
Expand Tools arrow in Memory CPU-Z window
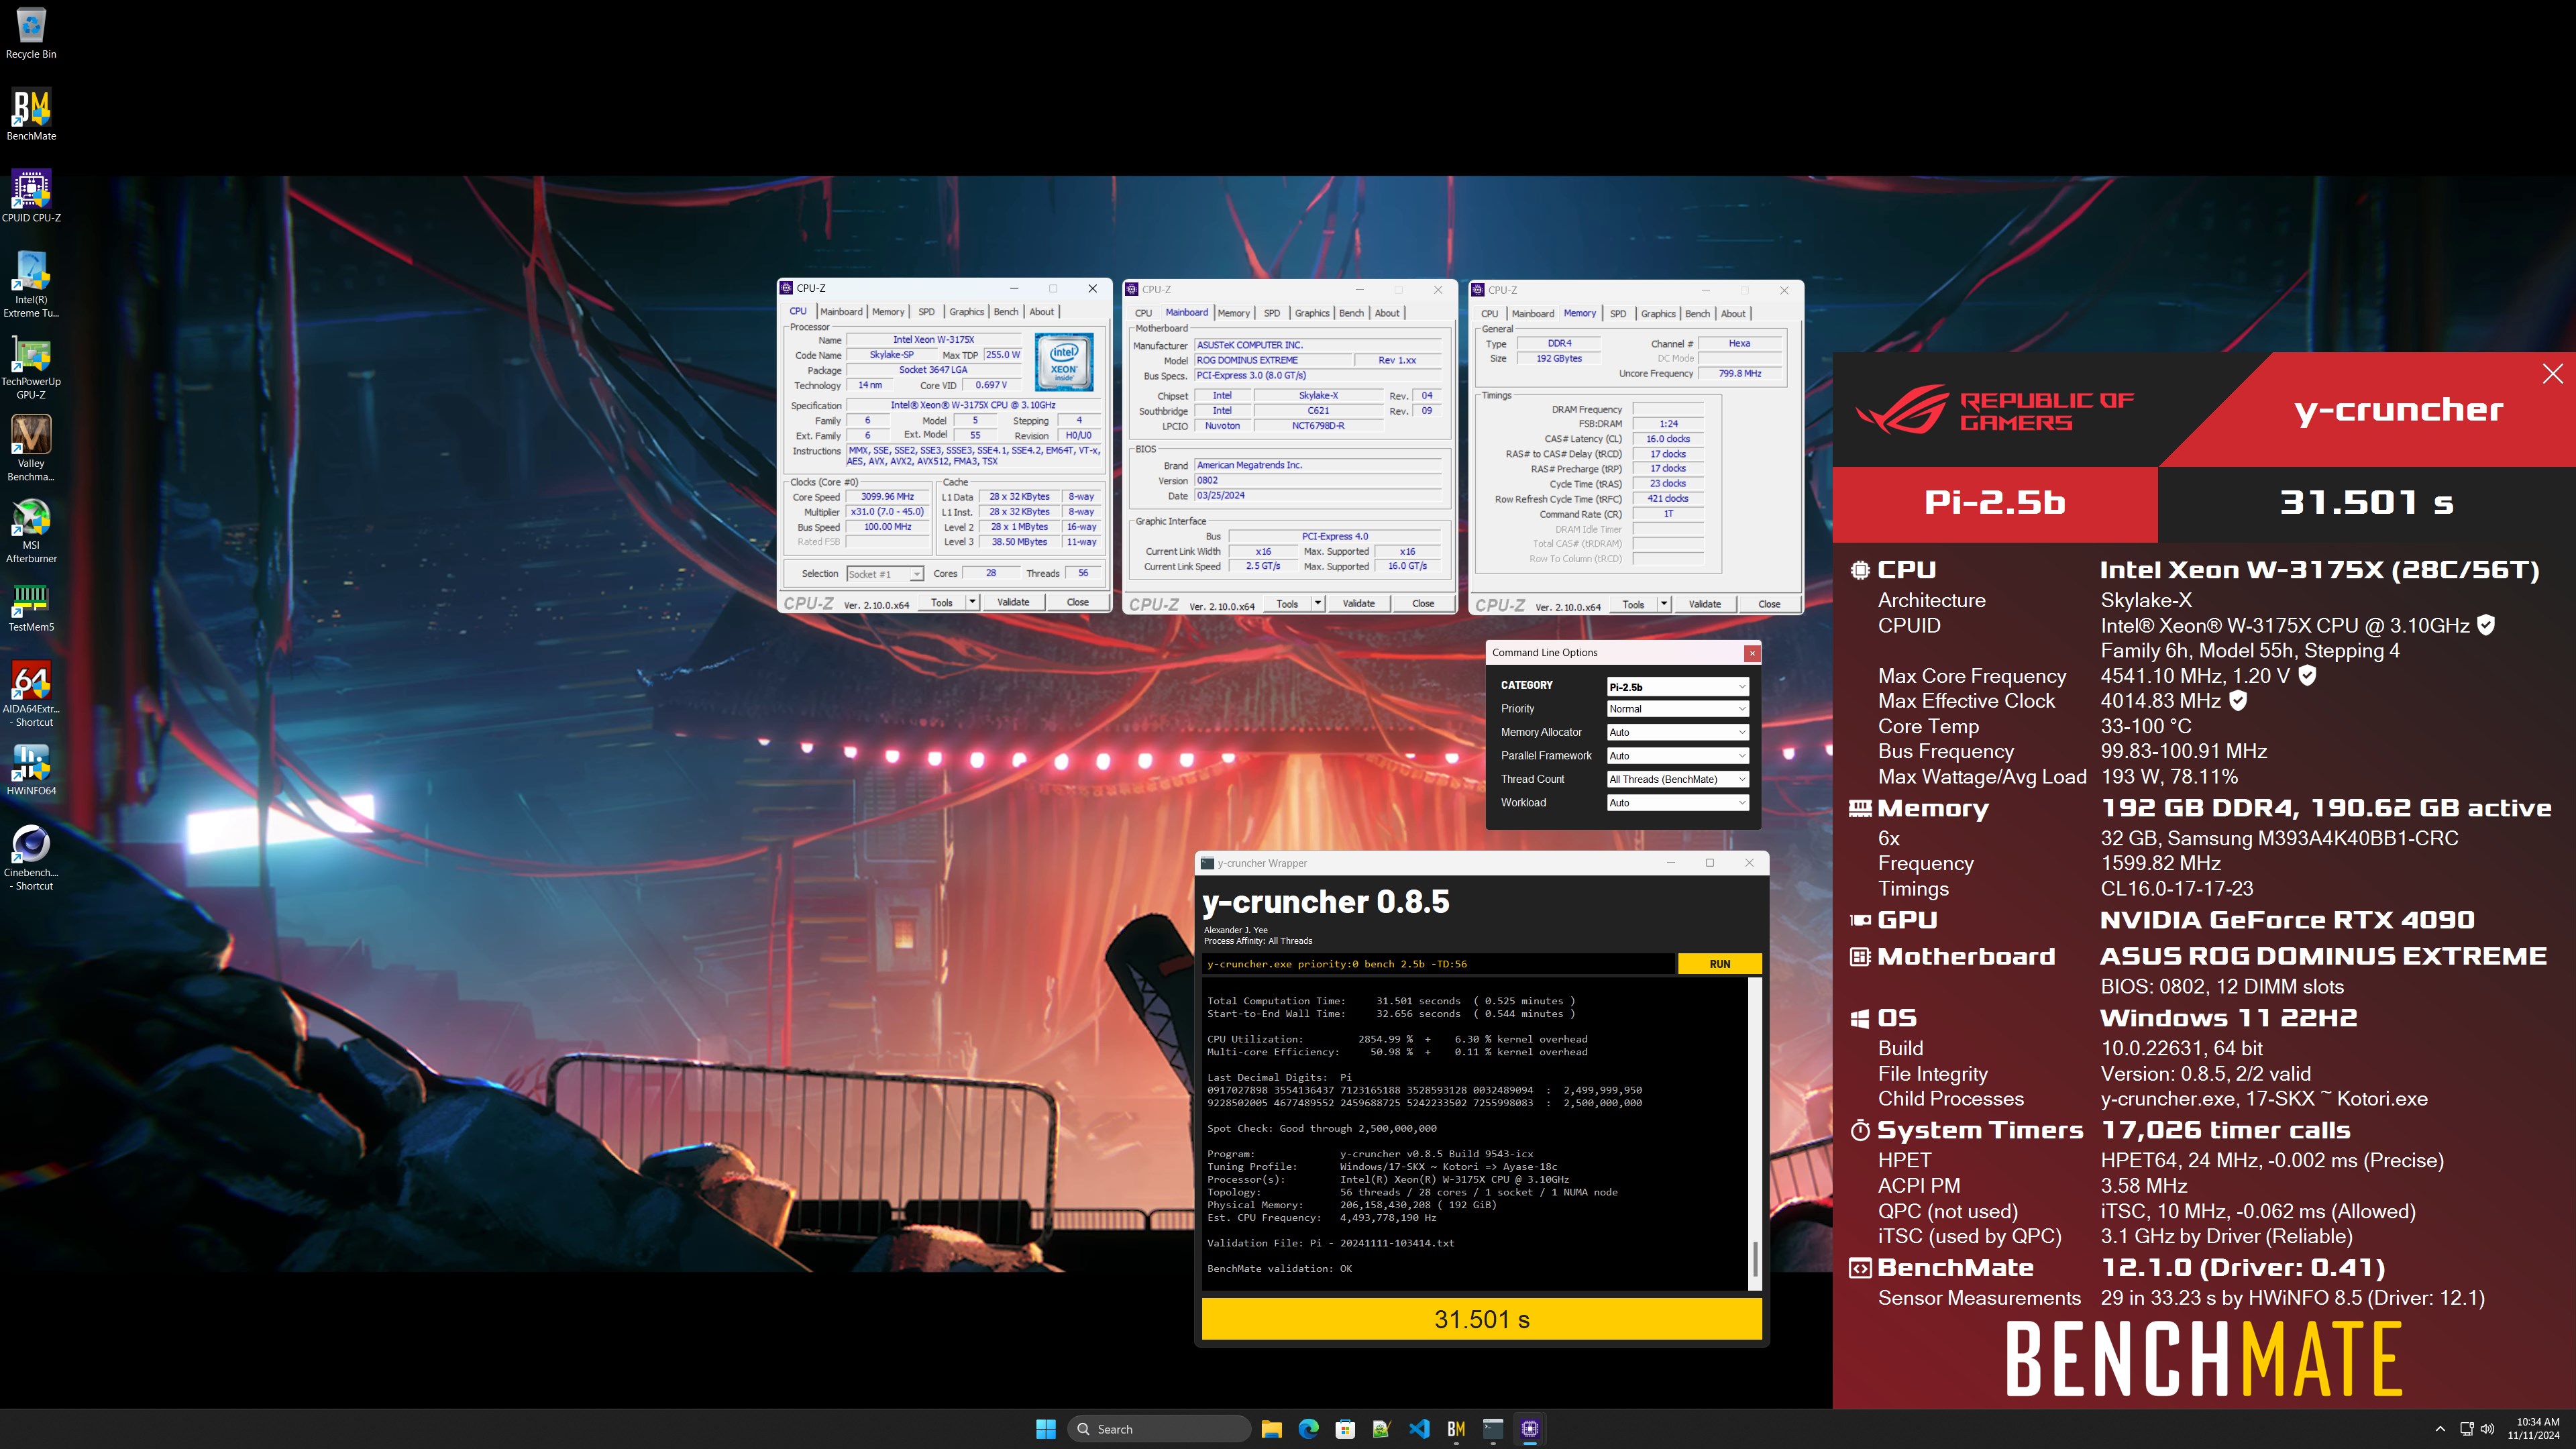1664,604
